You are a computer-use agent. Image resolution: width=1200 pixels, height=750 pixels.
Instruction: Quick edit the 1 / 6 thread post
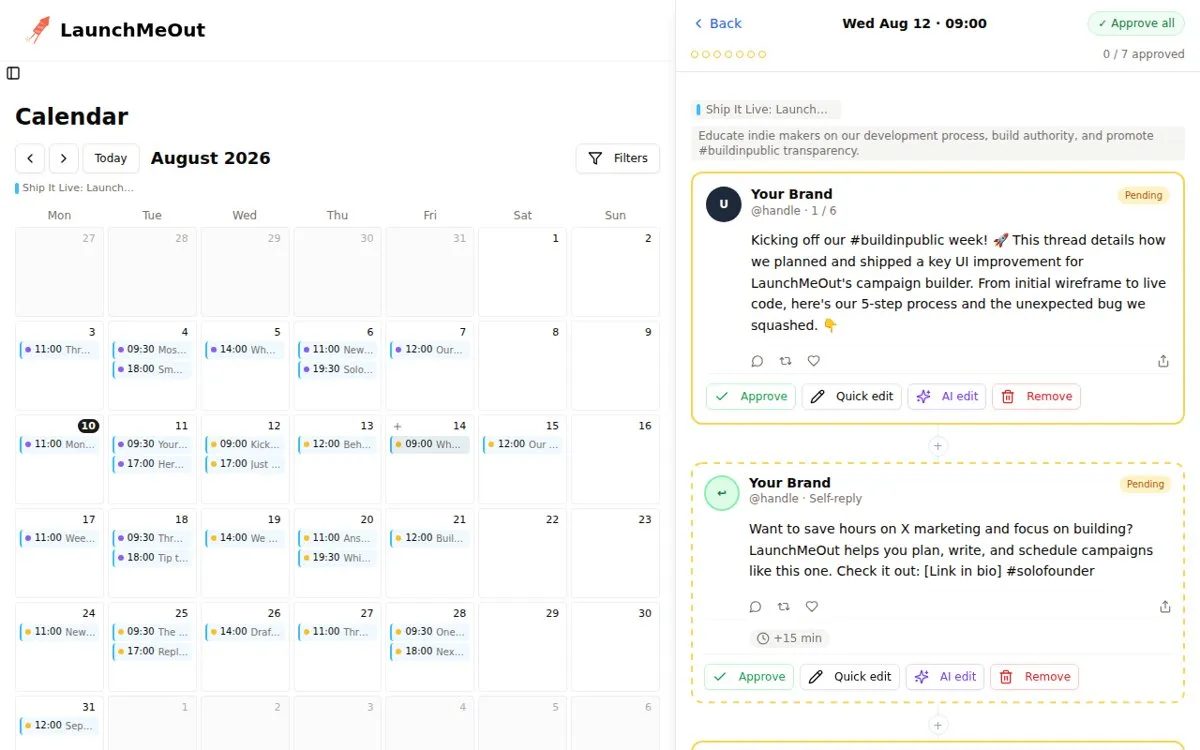852,396
